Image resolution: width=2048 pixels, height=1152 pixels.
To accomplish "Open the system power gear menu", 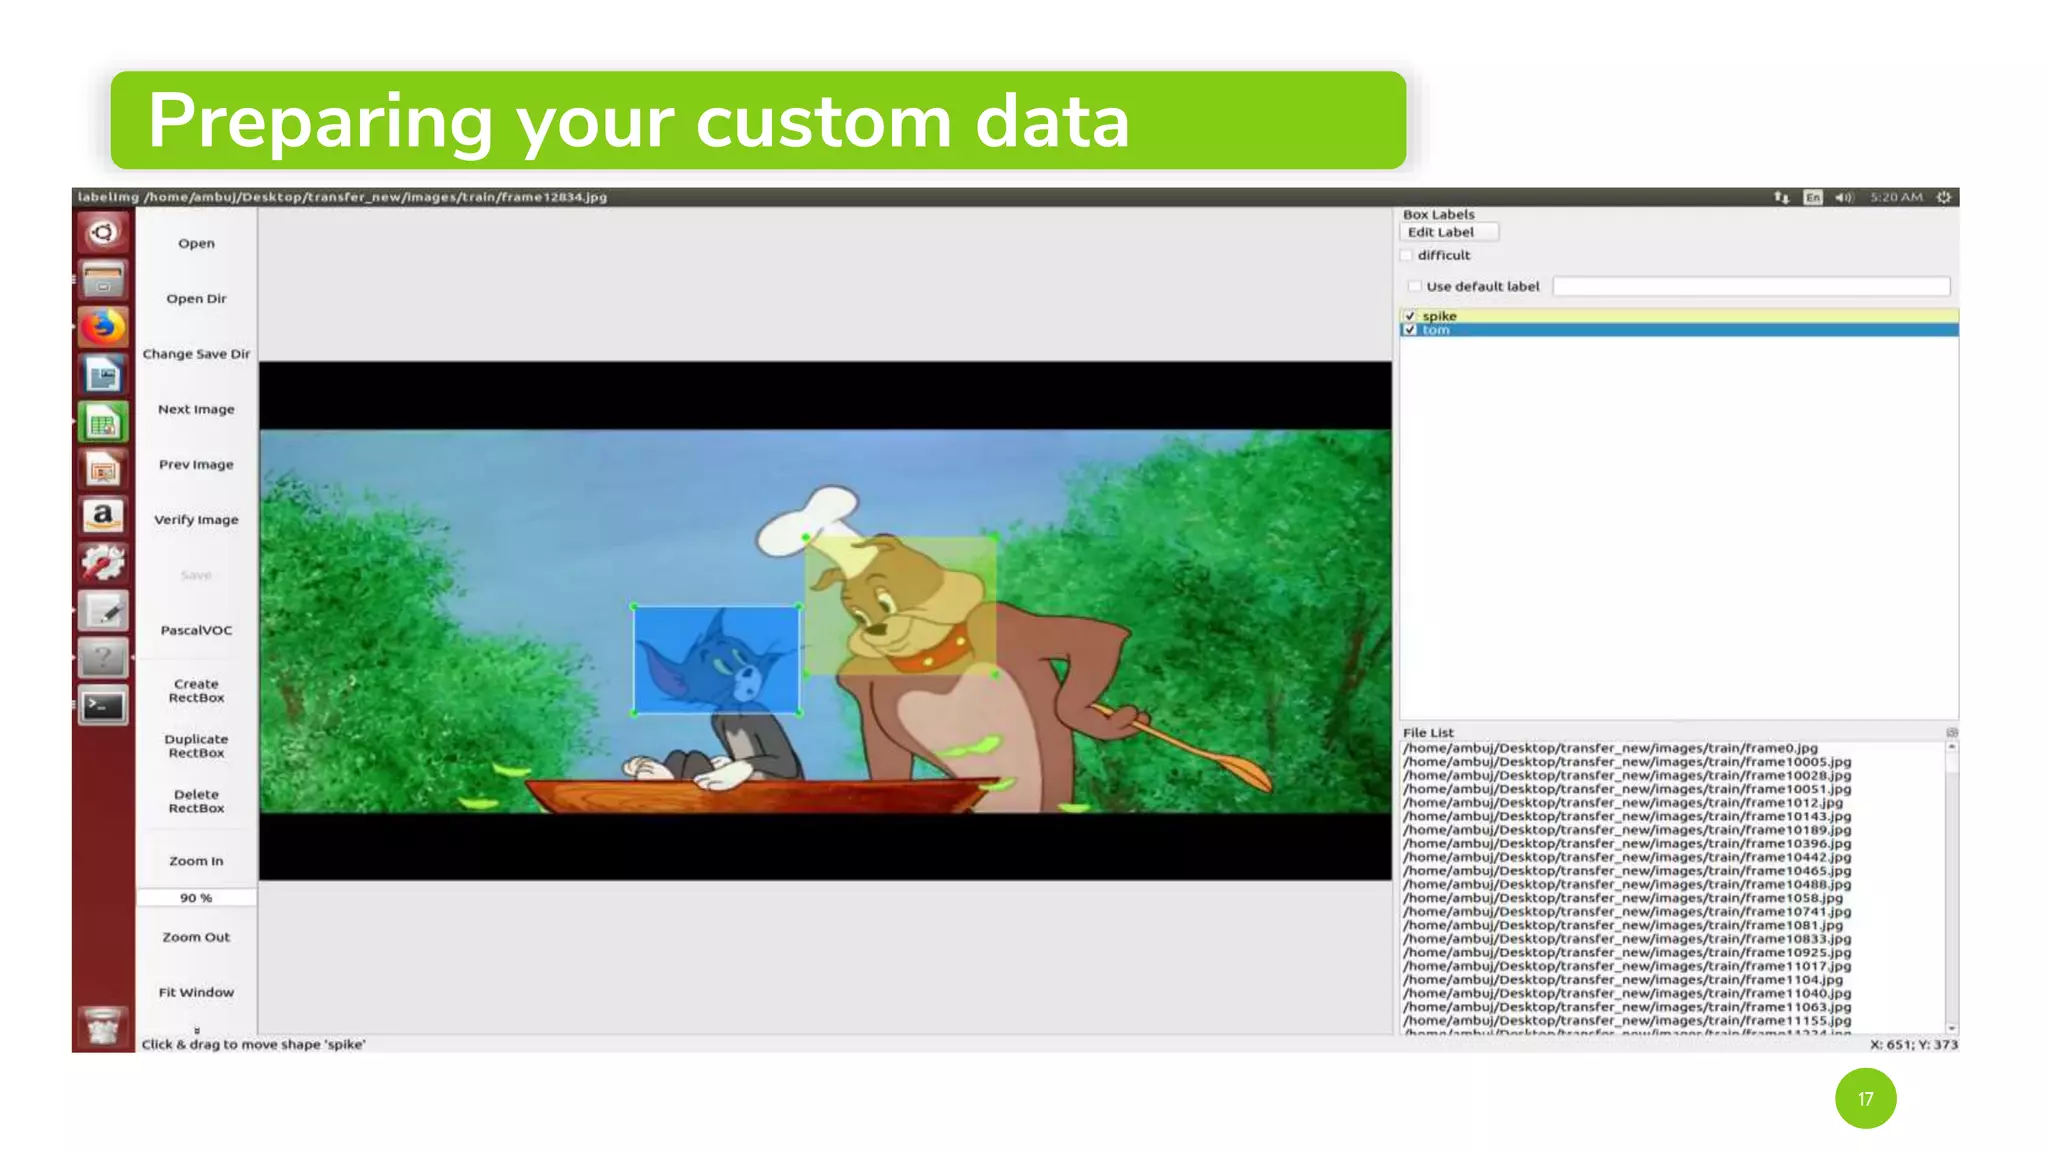I will pos(1944,197).
